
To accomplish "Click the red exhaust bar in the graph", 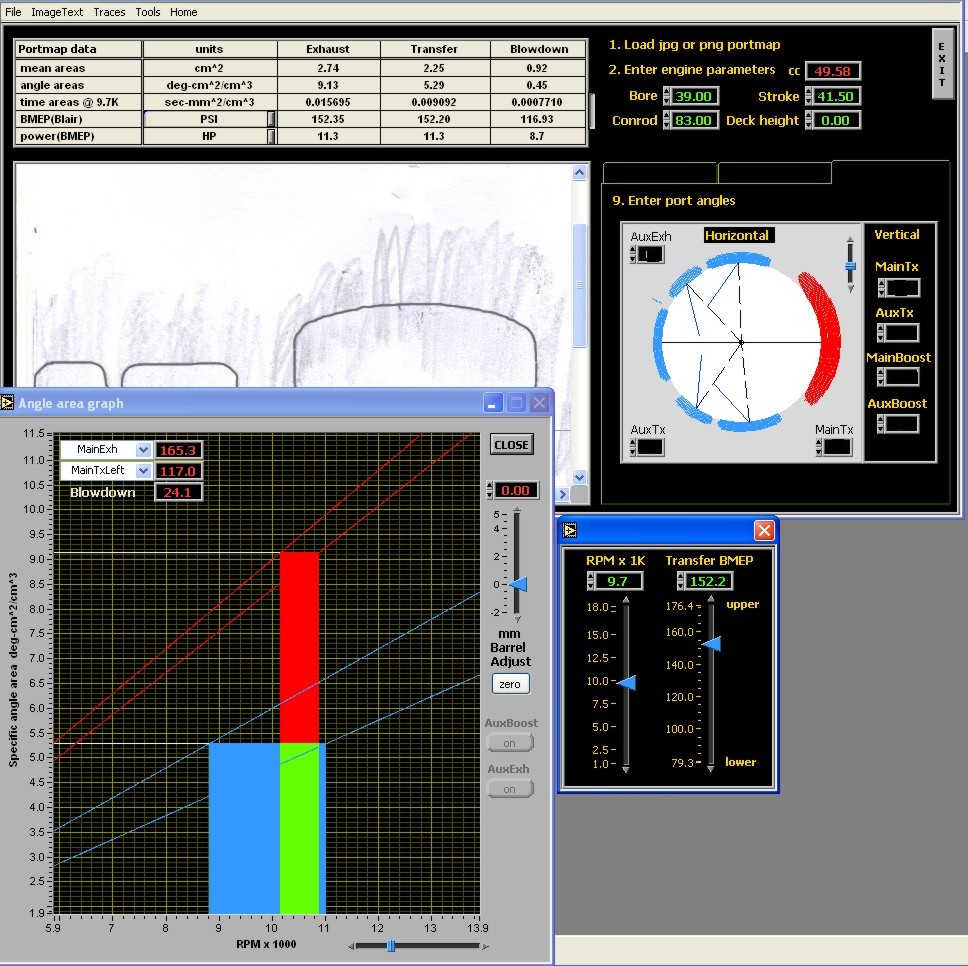I will click(x=299, y=647).
